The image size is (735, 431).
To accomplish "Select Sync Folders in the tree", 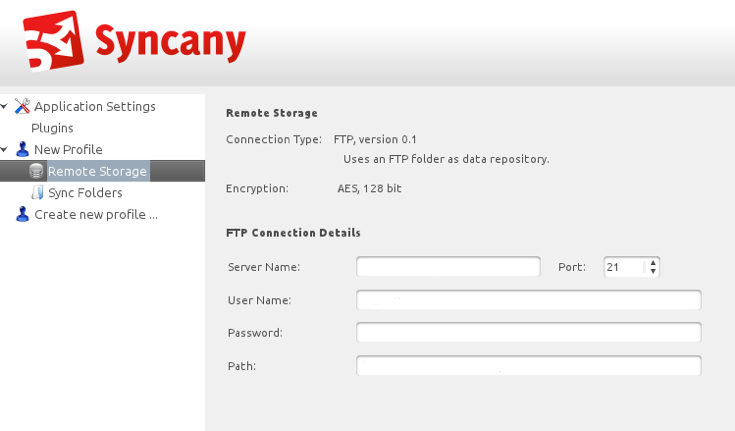I will 85,193.
